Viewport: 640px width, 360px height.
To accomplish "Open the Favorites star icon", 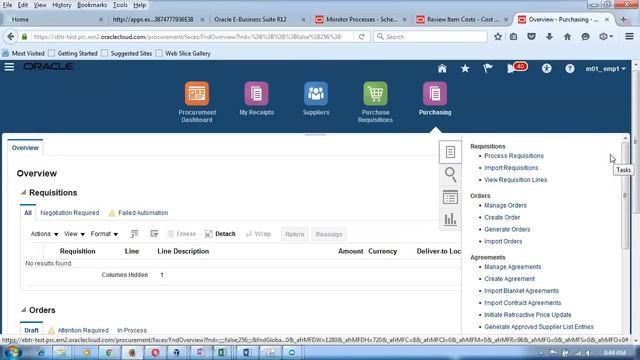I will pos(465,69).
